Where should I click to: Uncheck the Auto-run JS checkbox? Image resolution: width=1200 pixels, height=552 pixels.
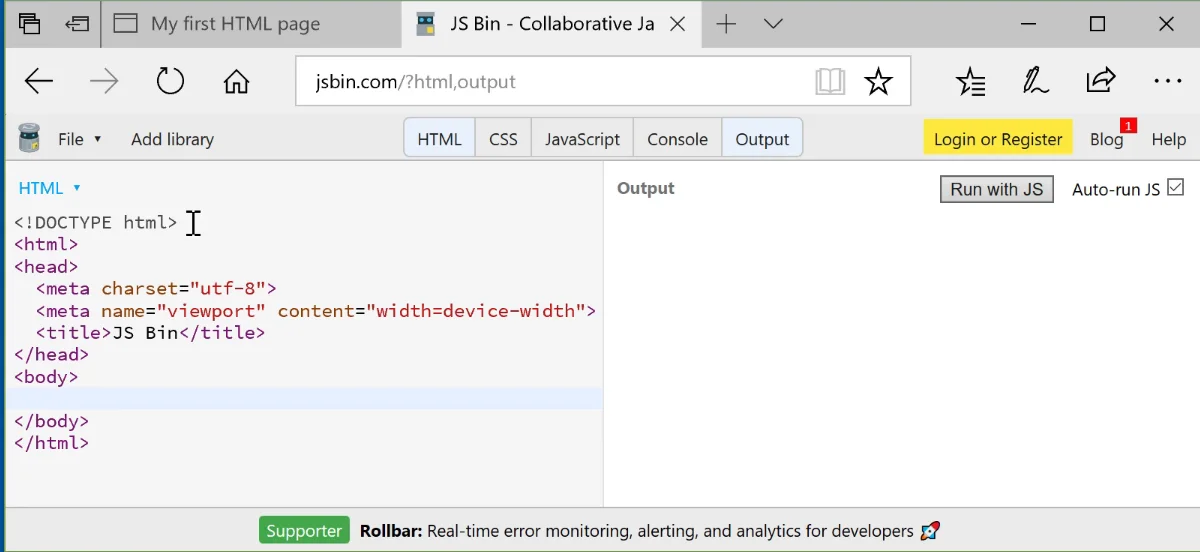(1175, 187)
